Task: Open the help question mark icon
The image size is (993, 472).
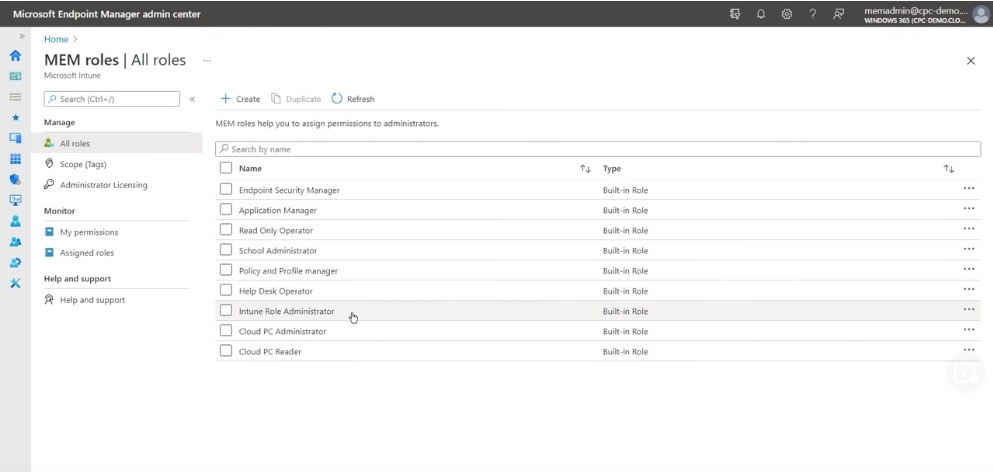Action: tap(813, 14)
